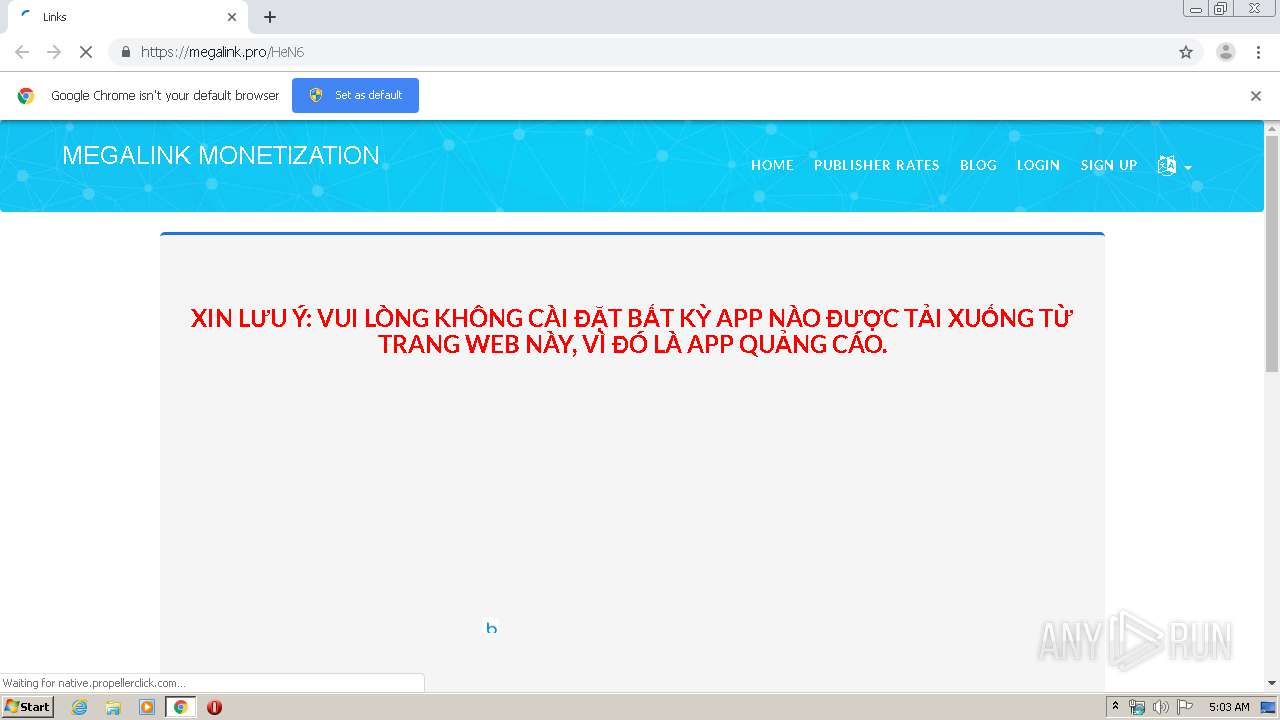Open PUBLISHER RATES page
Viewport: 1280px width, 720px height.
[x=876, y=165]
